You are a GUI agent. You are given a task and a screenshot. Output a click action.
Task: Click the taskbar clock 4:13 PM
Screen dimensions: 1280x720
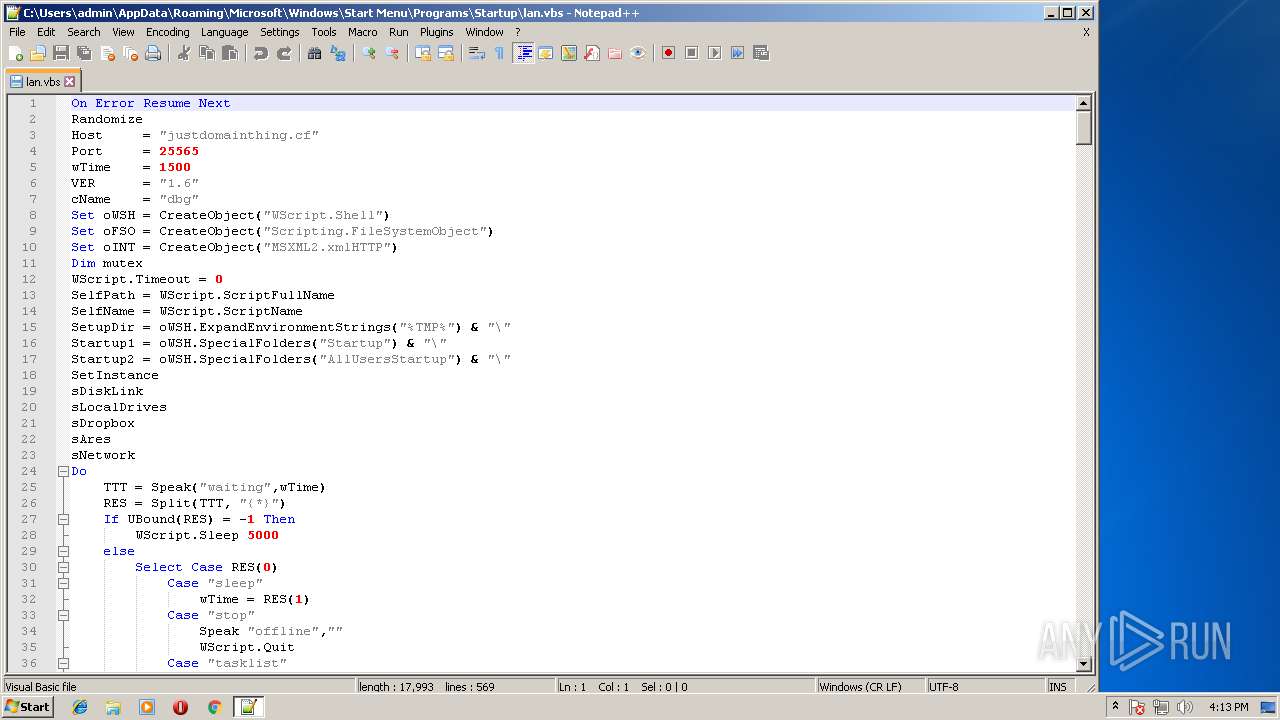pos(1228,707)
